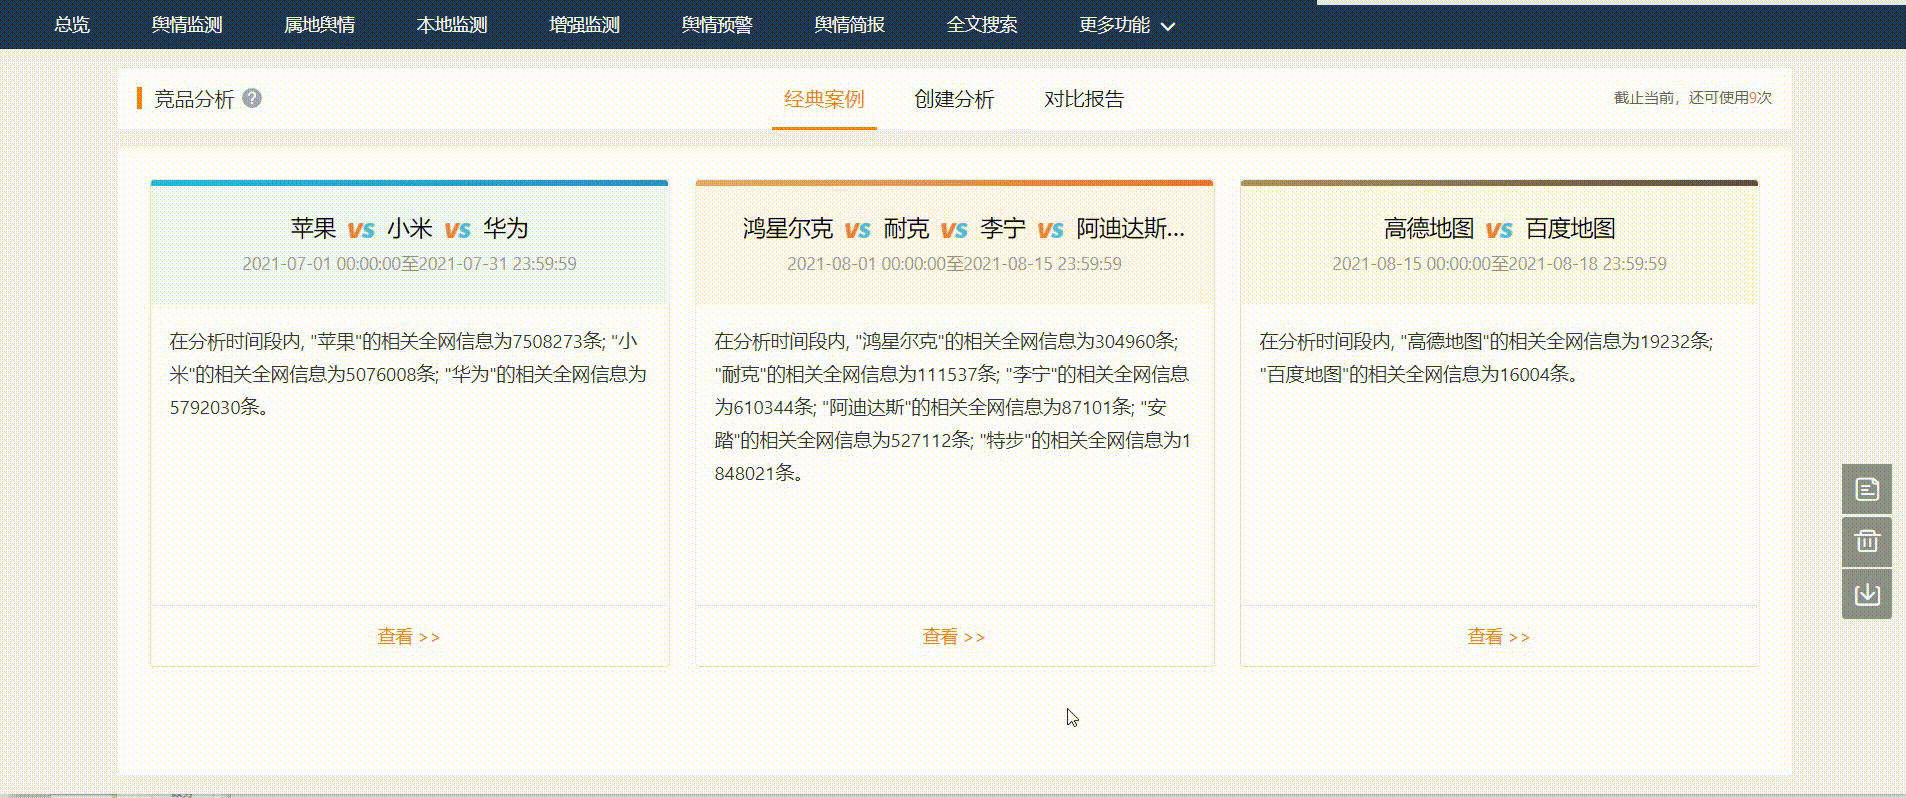
Task: Click the summary text mentioning 7508273条
Action: point(409,374)
